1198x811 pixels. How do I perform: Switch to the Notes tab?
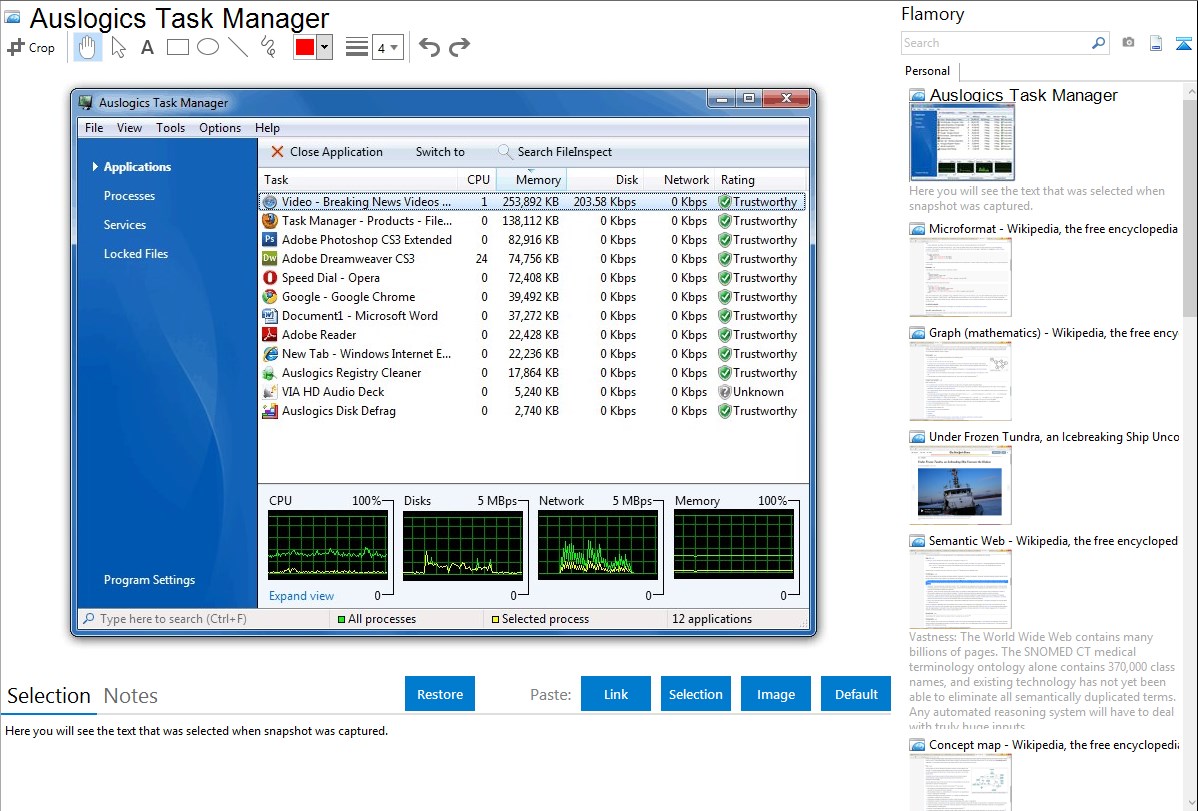(131, 696)
